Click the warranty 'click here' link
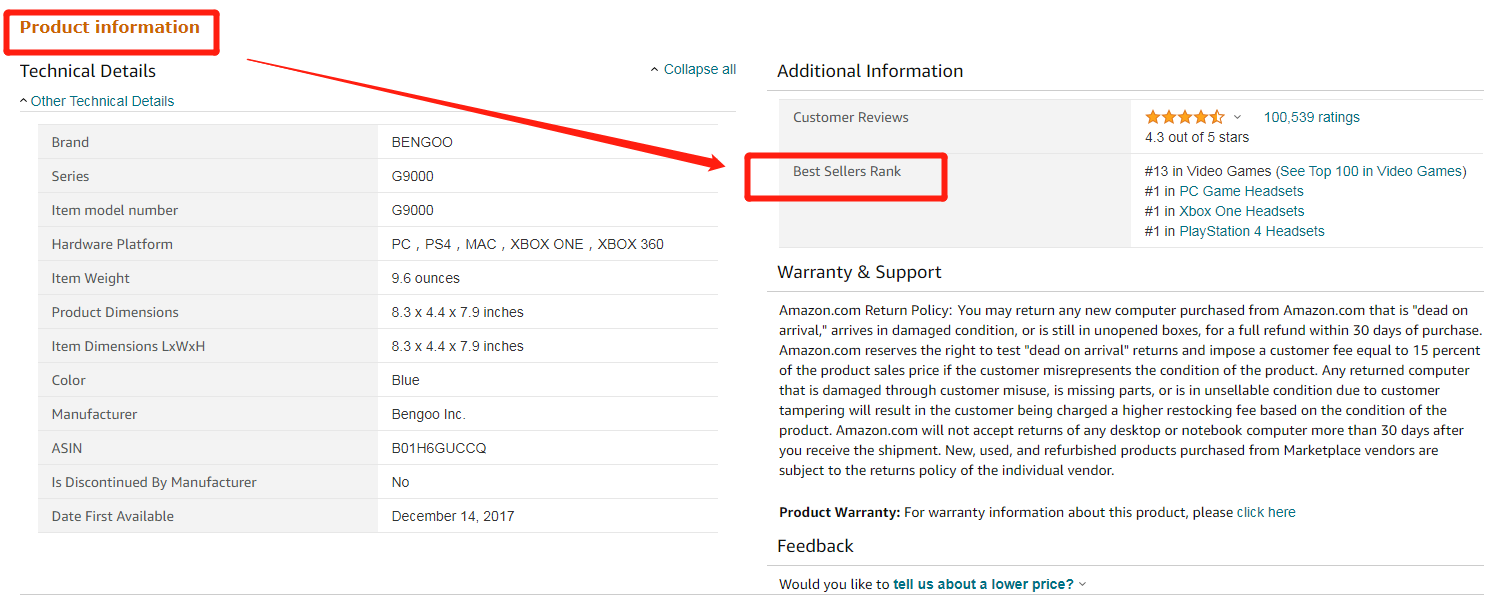Image resolution: width=1498 pixels, height=605 pixels. point(1265,512)
